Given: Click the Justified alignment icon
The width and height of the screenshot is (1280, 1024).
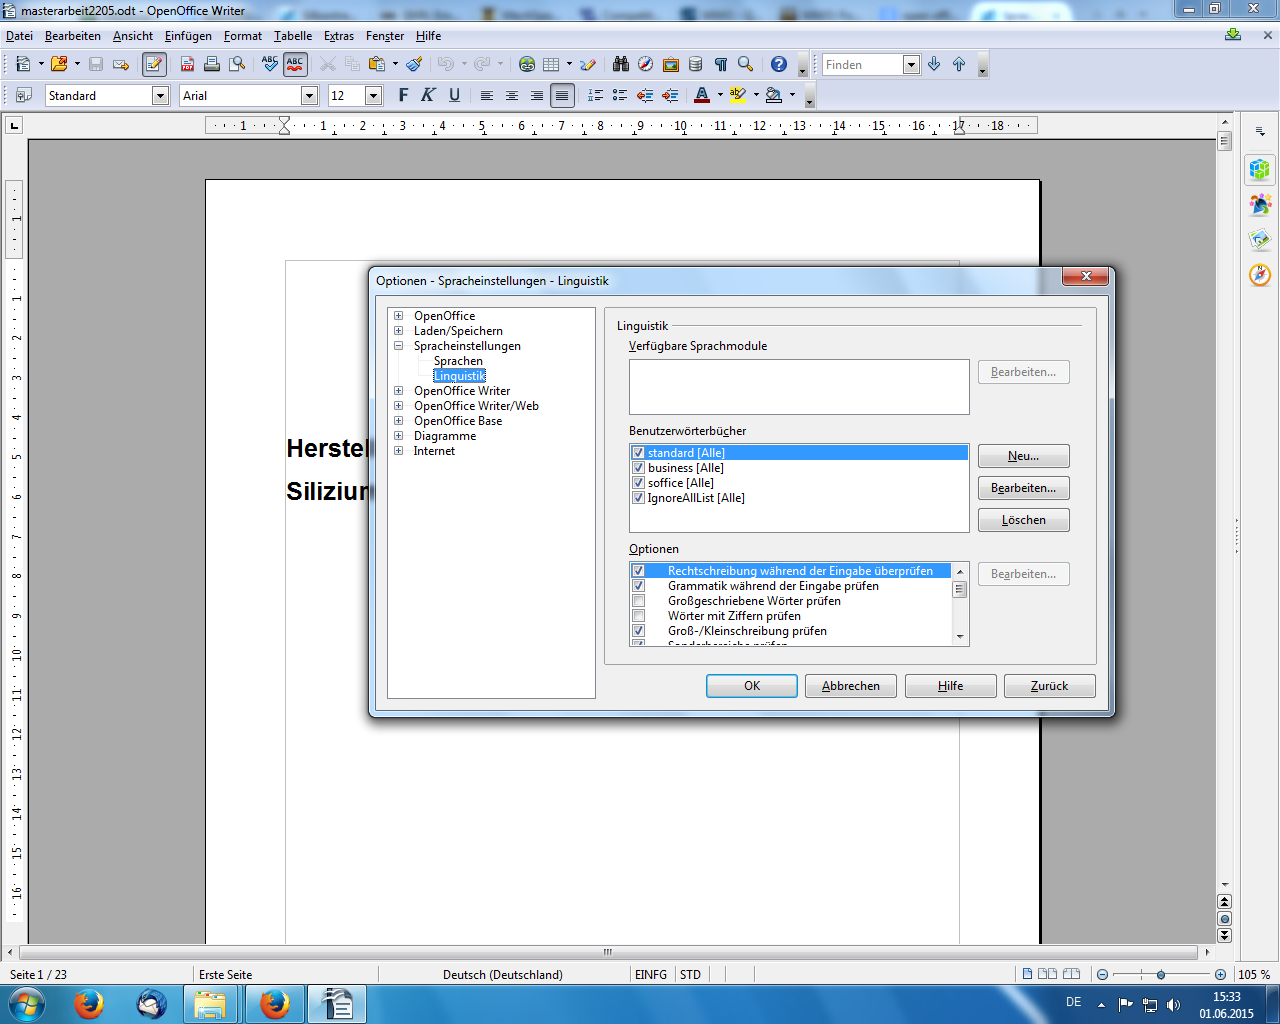Looking at the screenshot, I should (562, 95).
